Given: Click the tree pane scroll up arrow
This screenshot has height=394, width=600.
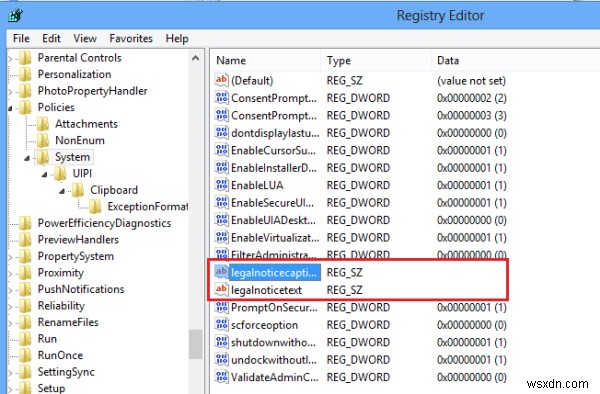Looking at the screenshot, I should pos(196,58).
